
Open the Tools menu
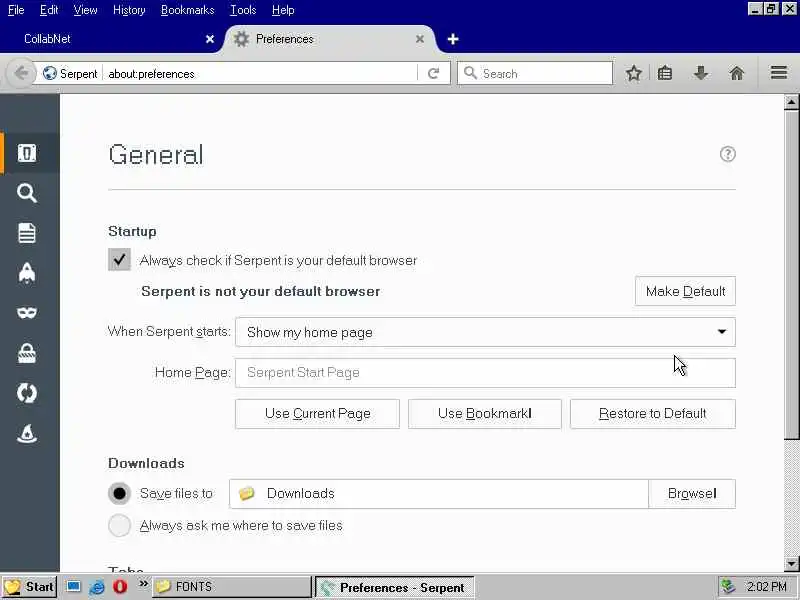pyautogui.click(x=243, y=10)
